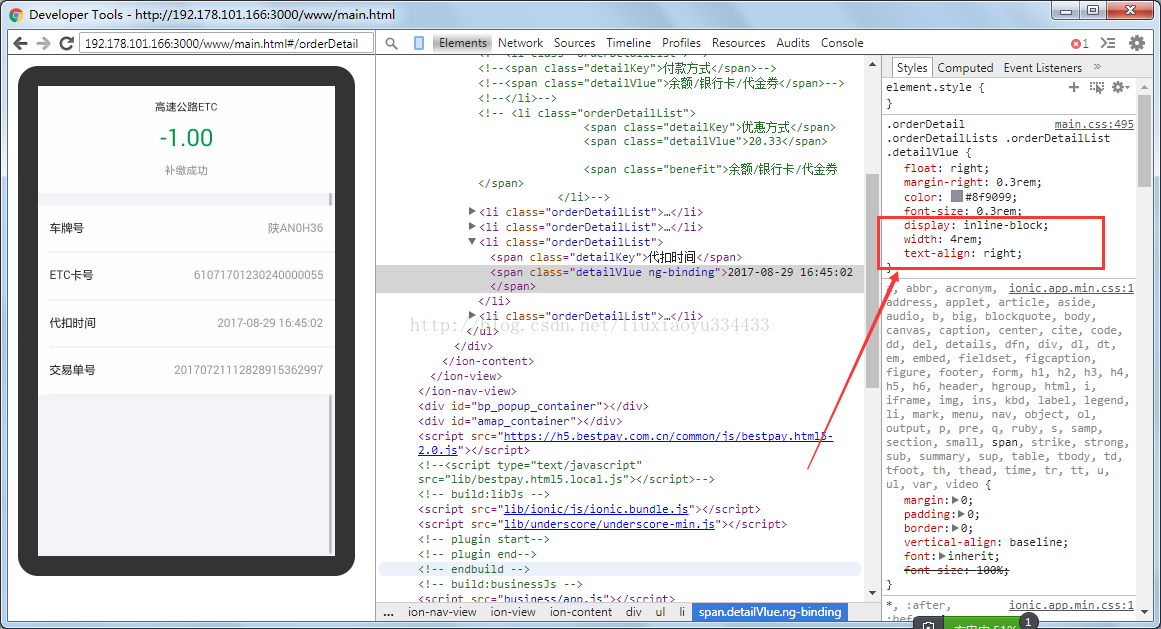Select the Computed sidebar tab
Viewport: 1161px width, 629px height.
pos(966,67)
